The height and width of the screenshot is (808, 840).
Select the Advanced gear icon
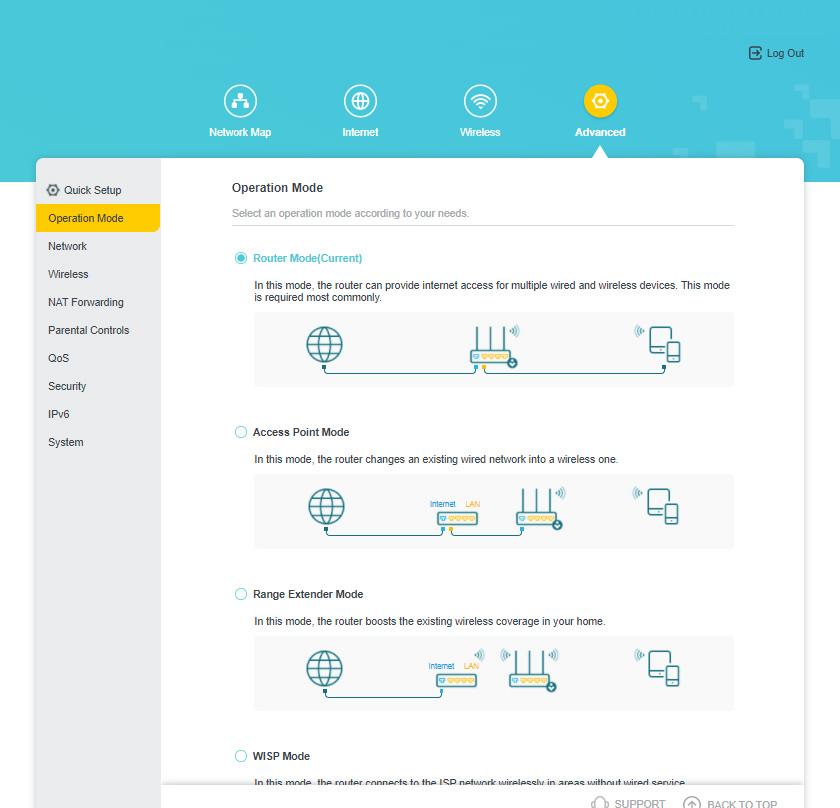tap(600, 101)
